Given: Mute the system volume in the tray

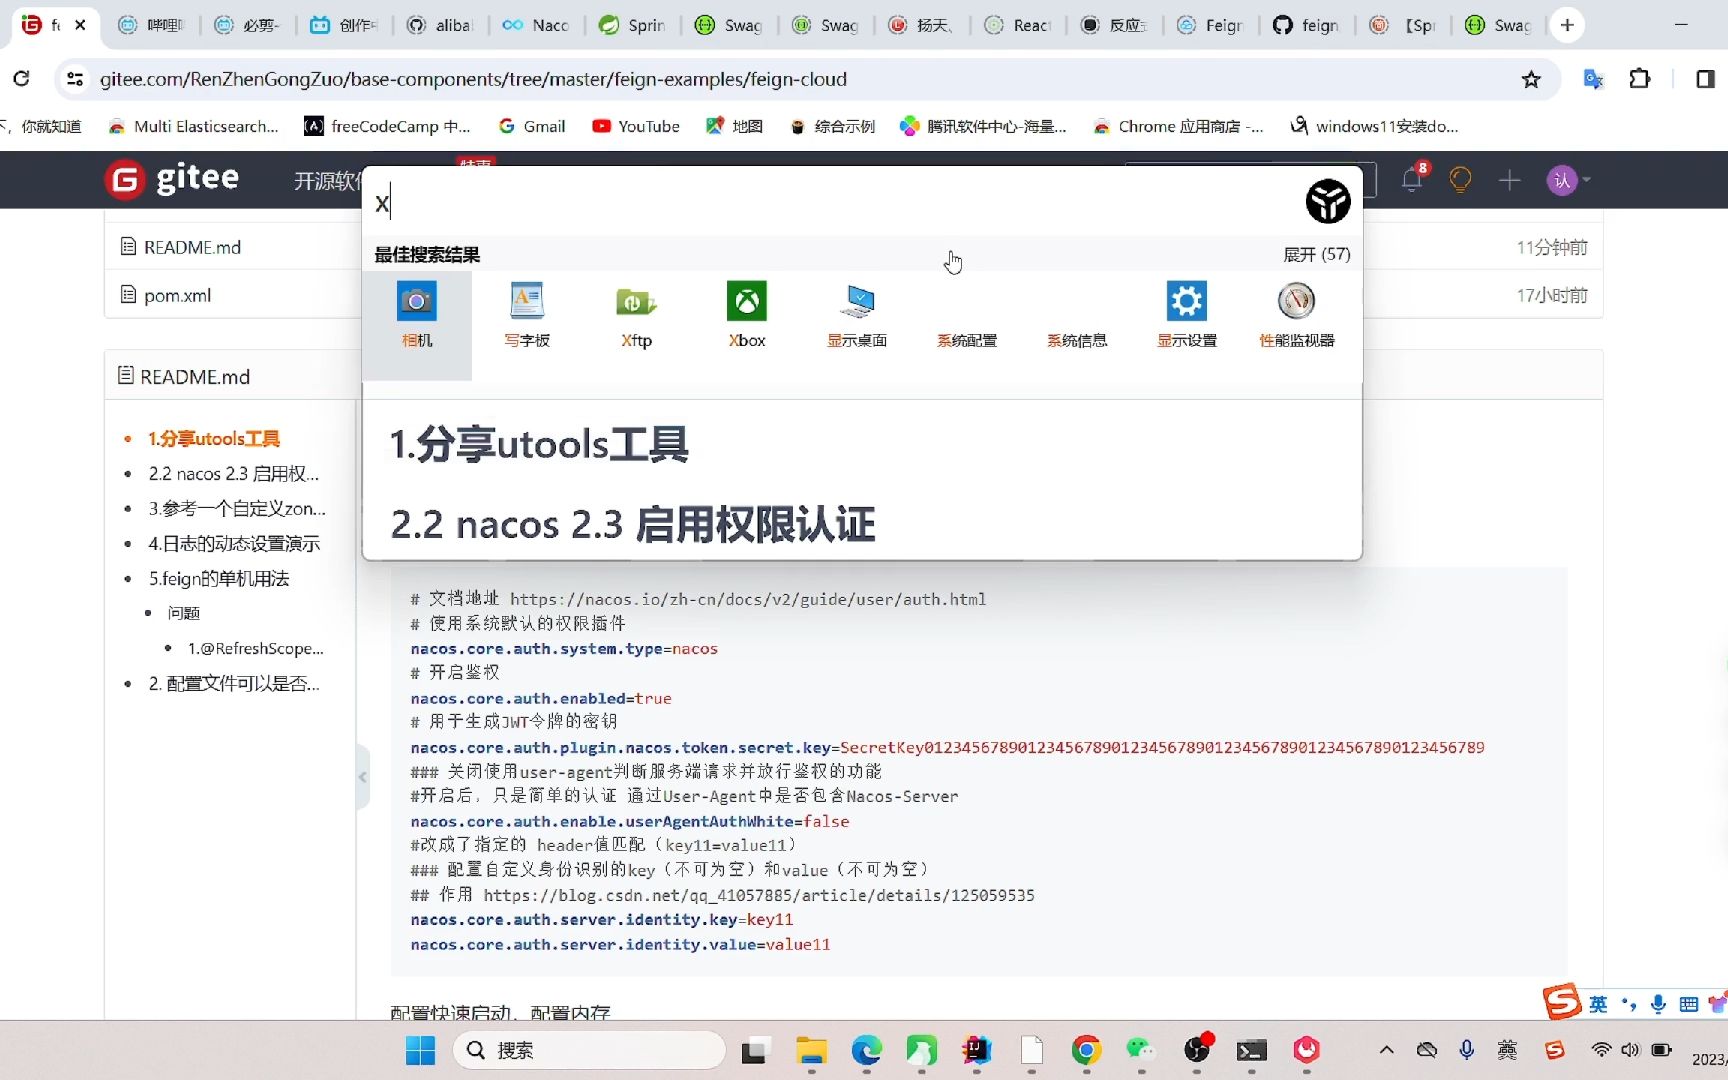Looking at the screenshot, I should 1631,1050.
